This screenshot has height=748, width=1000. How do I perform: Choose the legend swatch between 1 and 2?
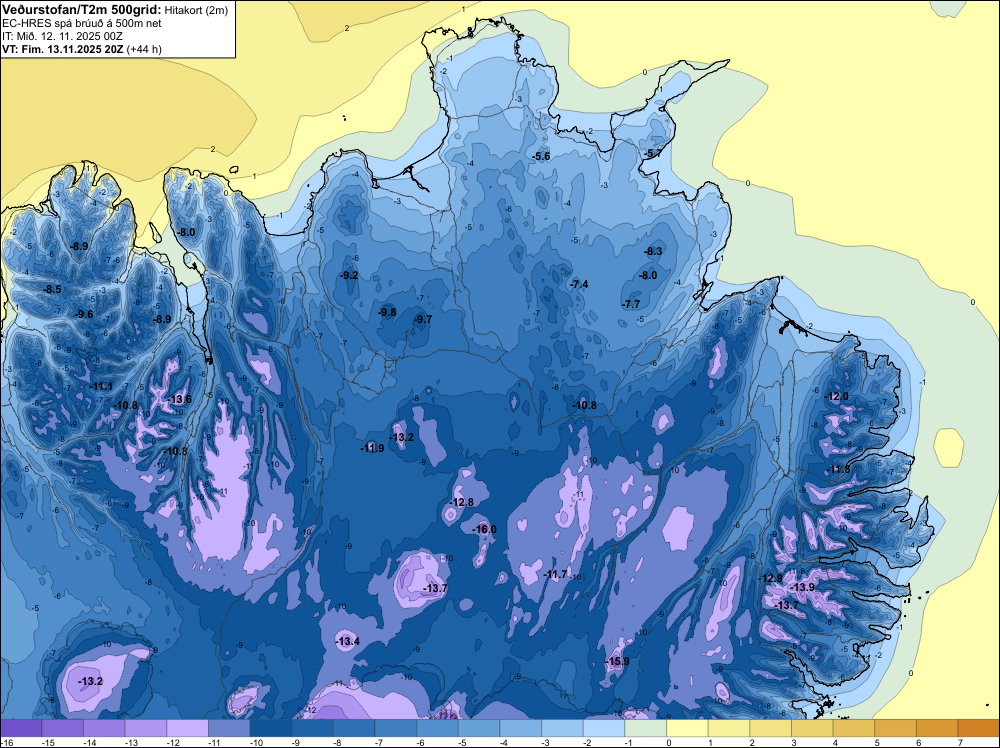(729, 728)
